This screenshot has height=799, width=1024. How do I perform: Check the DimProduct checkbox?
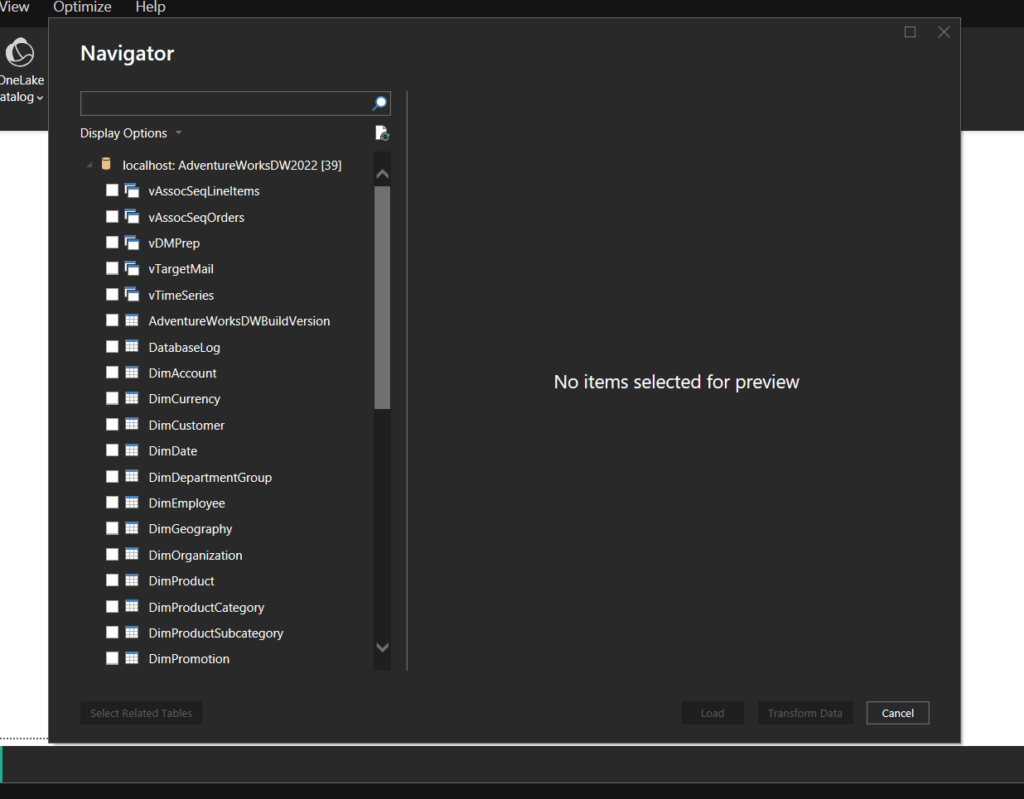112,580
